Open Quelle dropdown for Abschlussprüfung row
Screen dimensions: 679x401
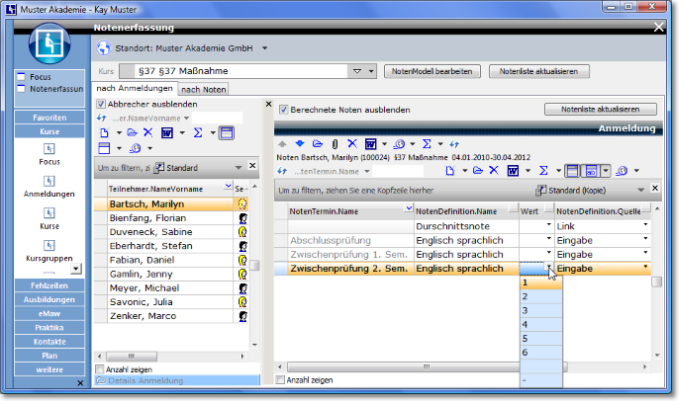click(x=646, y=239)
